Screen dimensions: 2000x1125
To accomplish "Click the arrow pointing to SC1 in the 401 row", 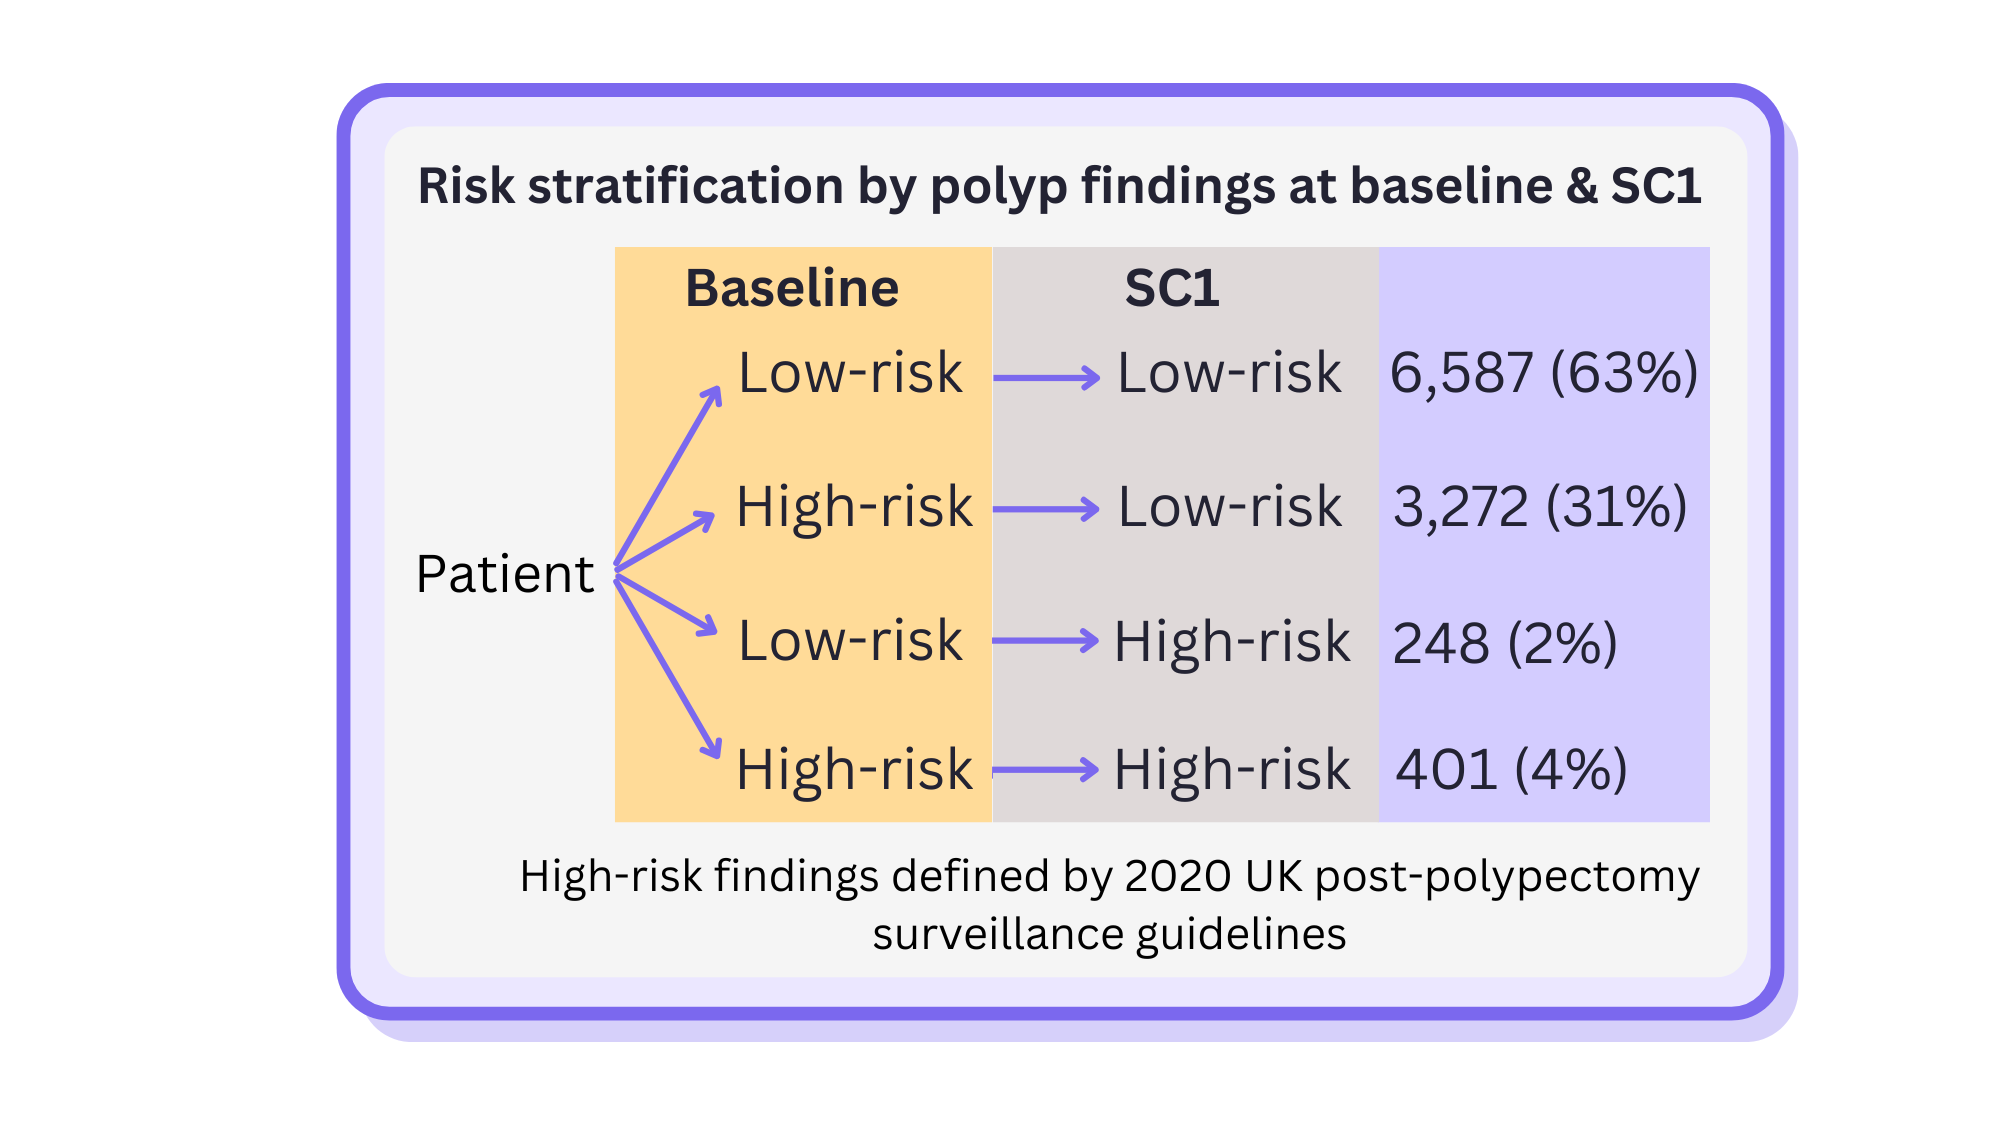I will pos(1046,770).
